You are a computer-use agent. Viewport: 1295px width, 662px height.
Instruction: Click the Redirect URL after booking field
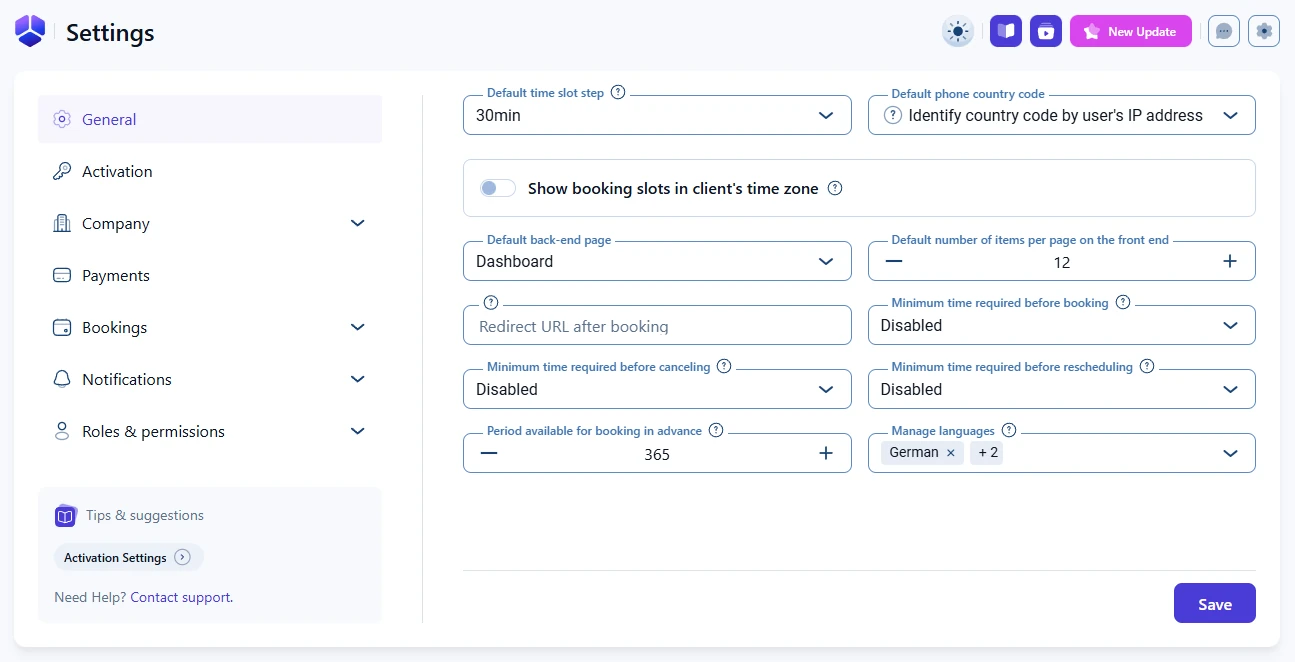(657, 326)
